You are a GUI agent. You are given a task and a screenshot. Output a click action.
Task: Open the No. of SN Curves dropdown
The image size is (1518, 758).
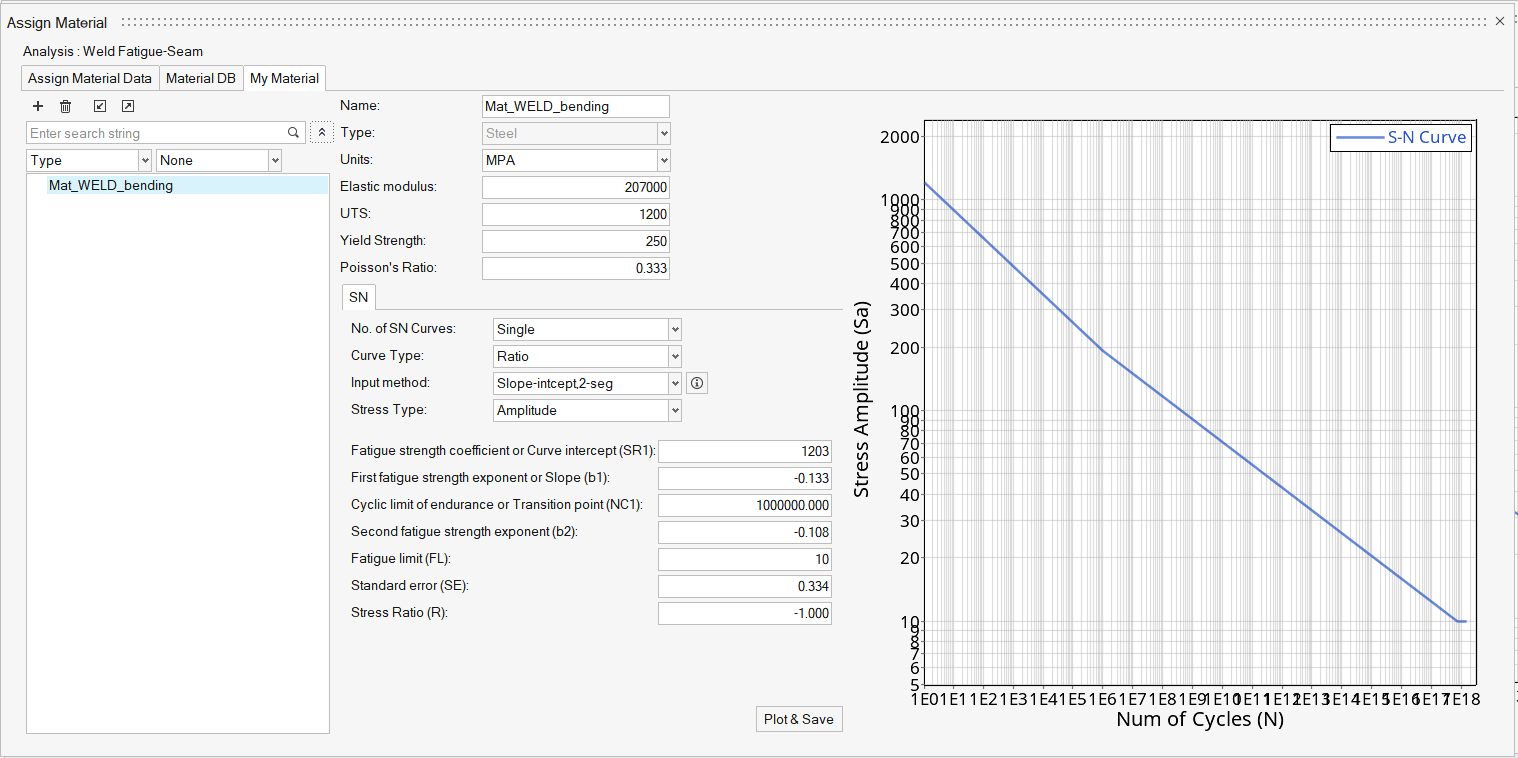pos(588,329)
